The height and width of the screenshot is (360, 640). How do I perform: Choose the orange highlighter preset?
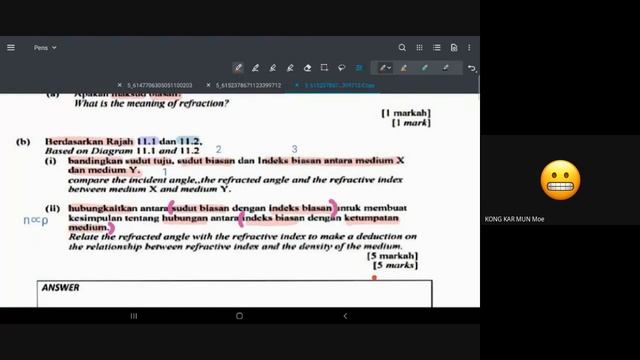pos(404,68)
